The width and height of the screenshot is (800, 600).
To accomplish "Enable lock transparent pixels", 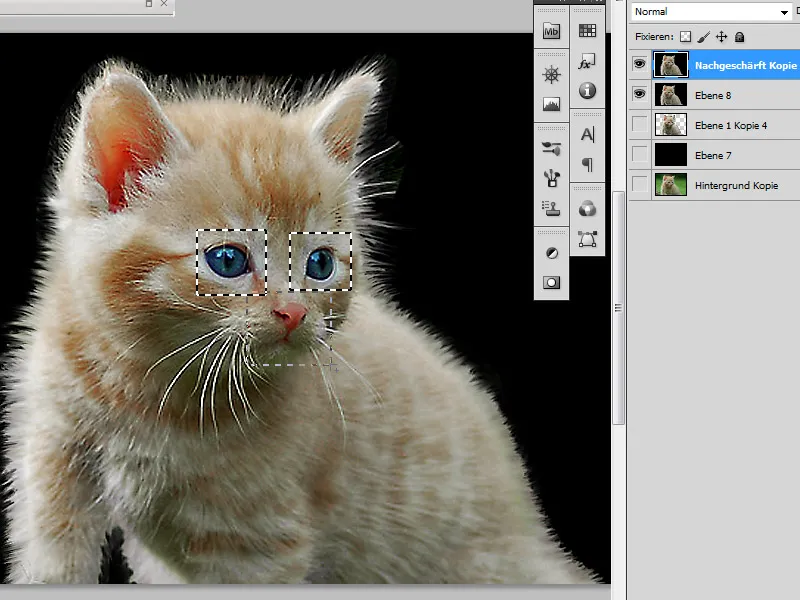I will 685,36.
